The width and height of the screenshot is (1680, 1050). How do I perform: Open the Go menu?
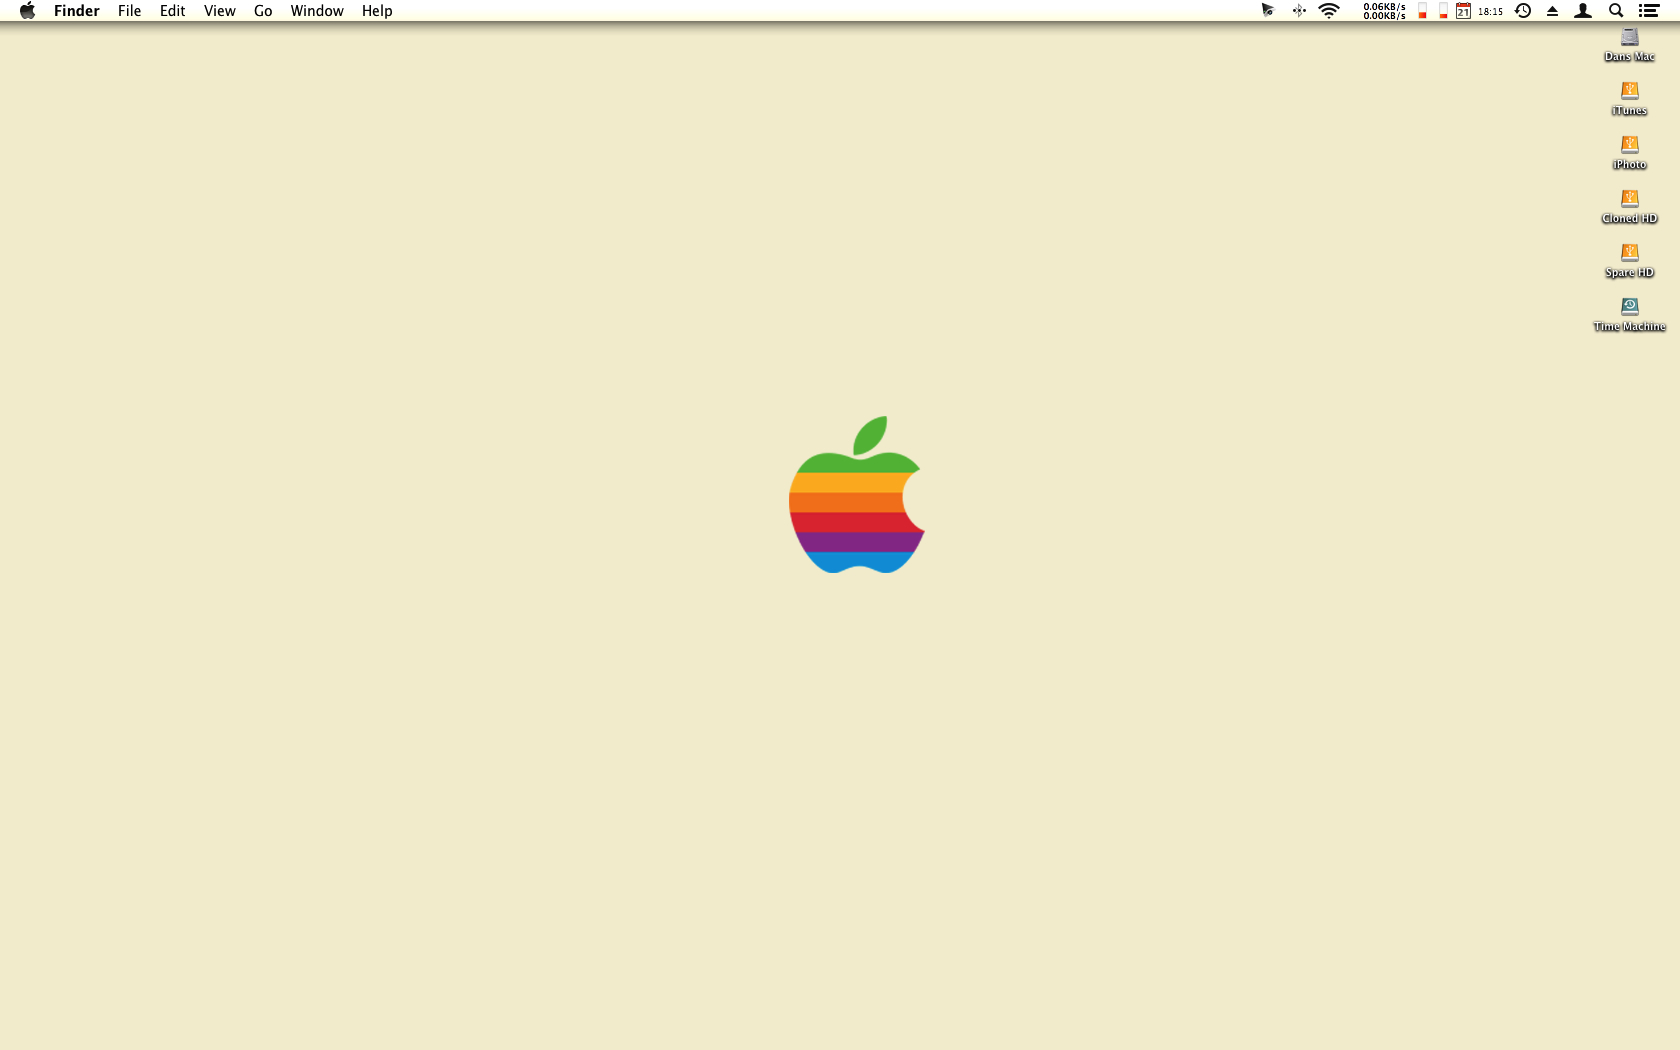click(x=263, y=11)
